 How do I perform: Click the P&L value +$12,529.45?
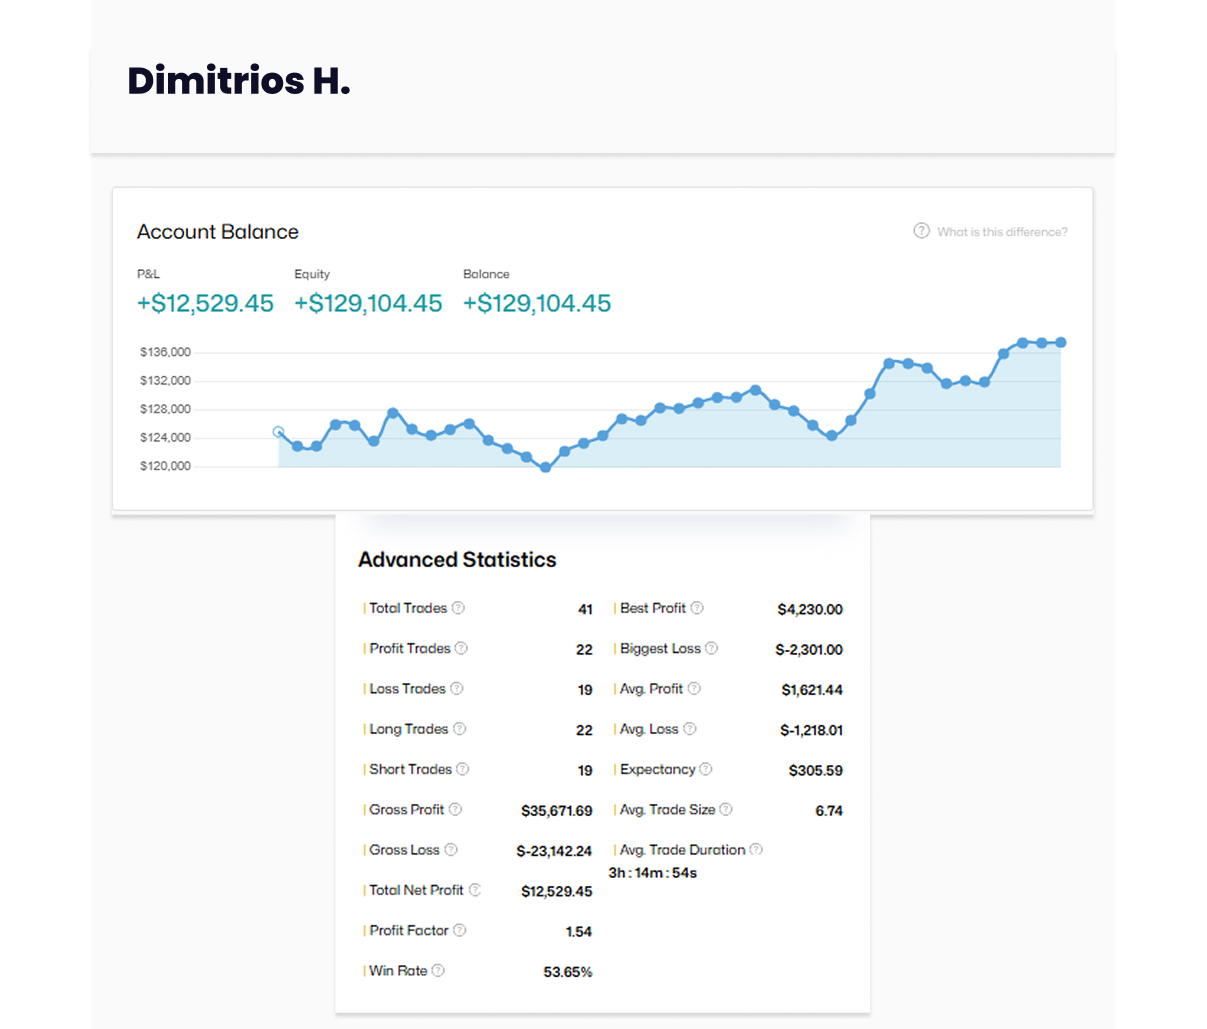pyautogui.click(x=205, y=303)
